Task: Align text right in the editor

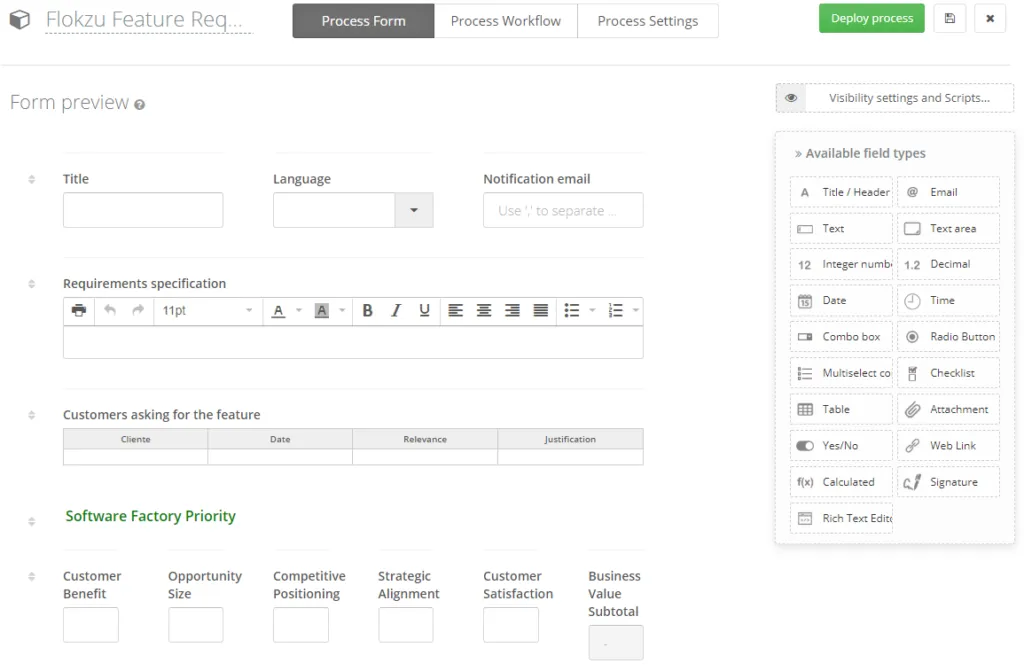Action: click(512, 310)
